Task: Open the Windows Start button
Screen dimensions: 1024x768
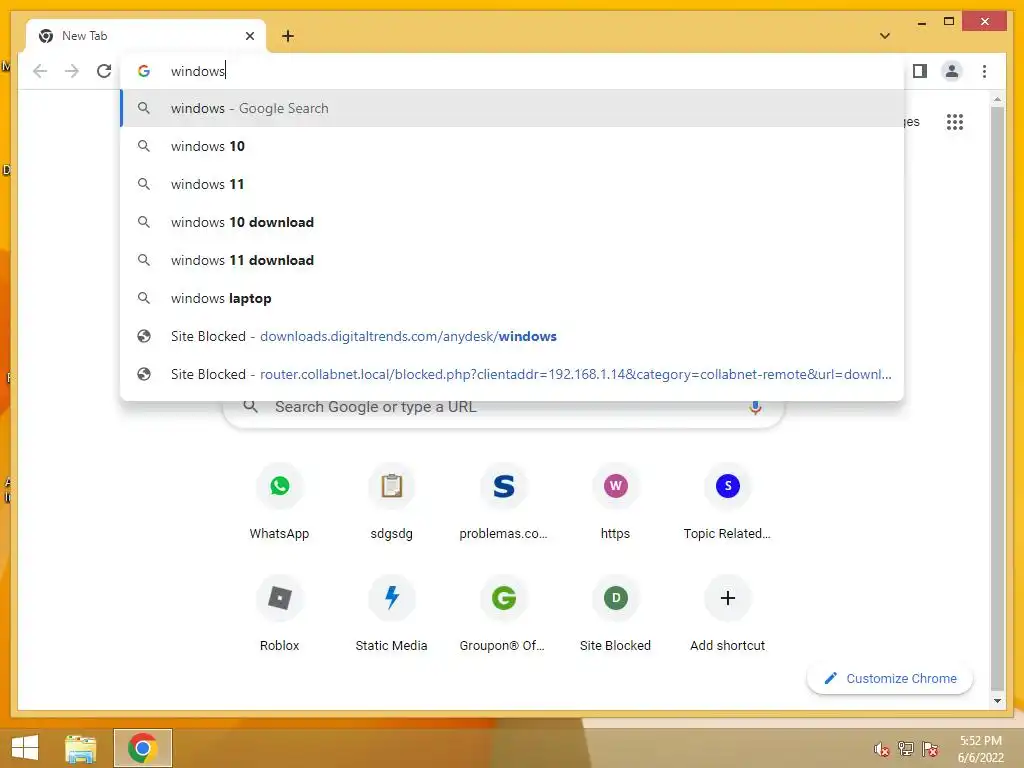Action: [25, 748]
